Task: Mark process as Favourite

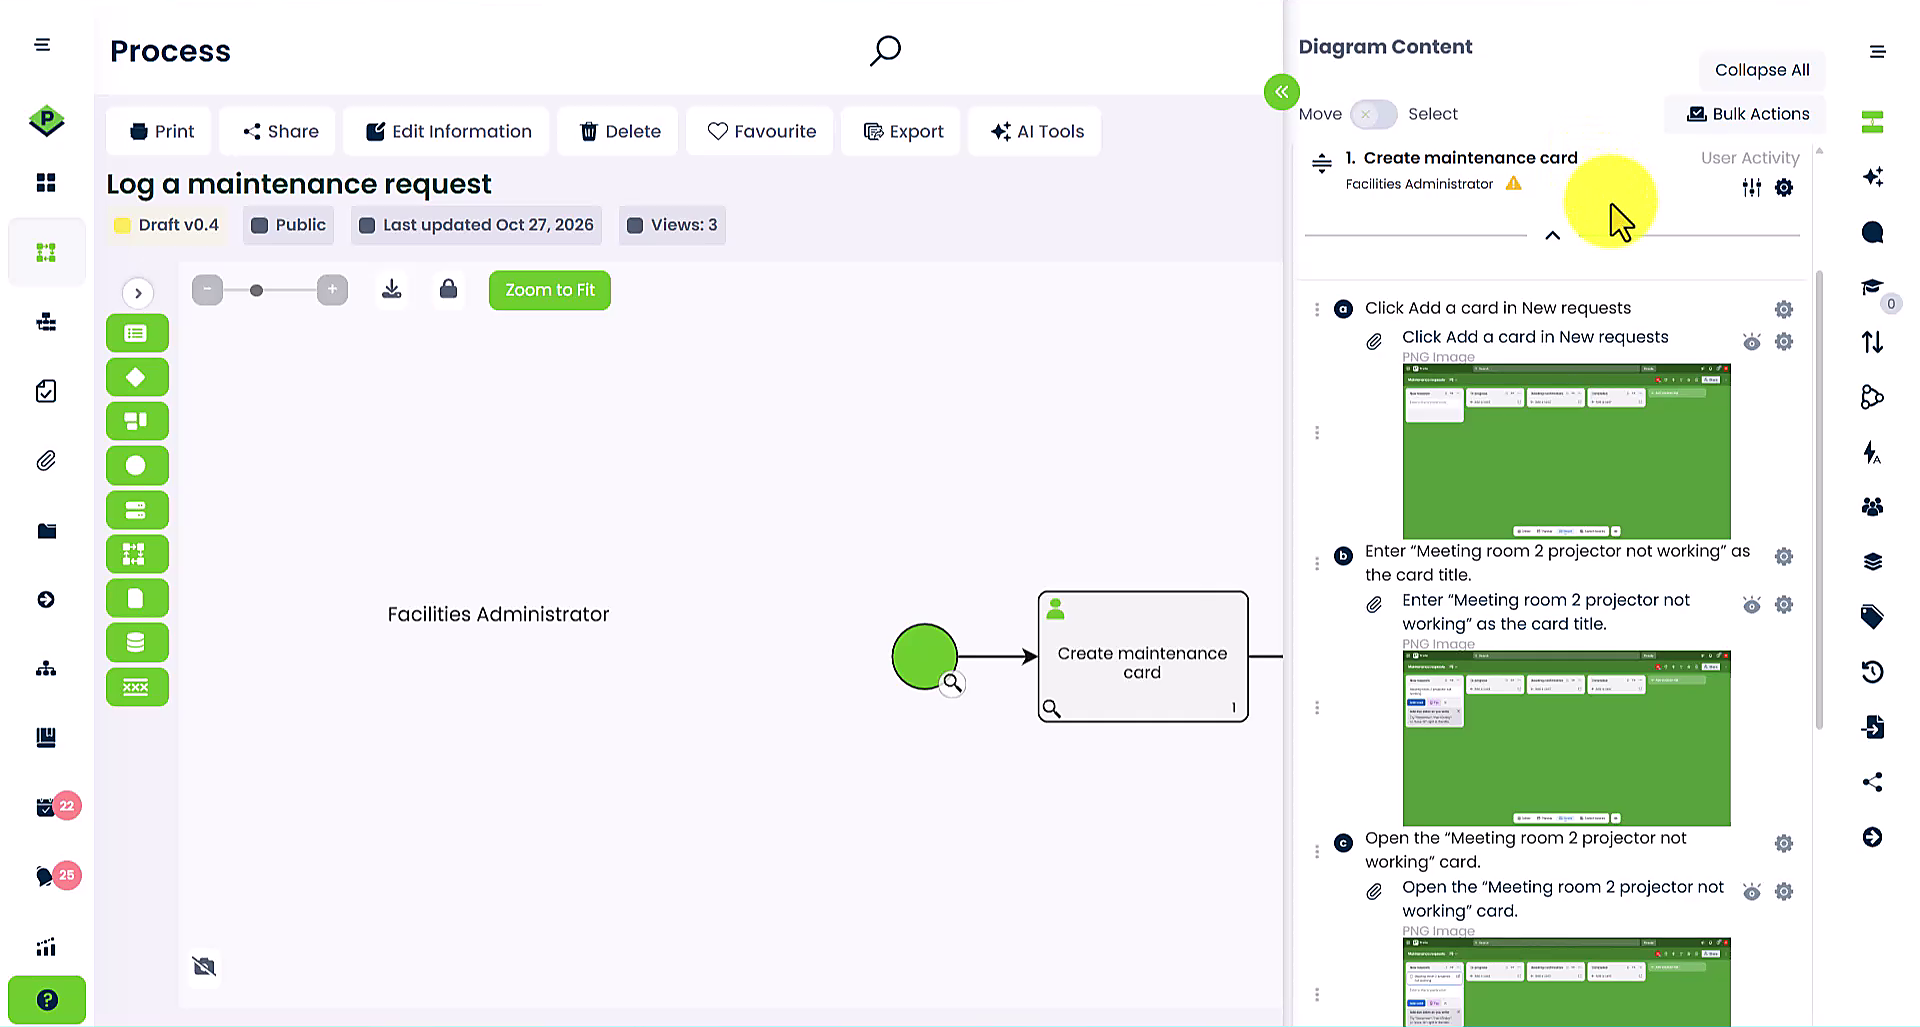Action: [x=761, y=131]
